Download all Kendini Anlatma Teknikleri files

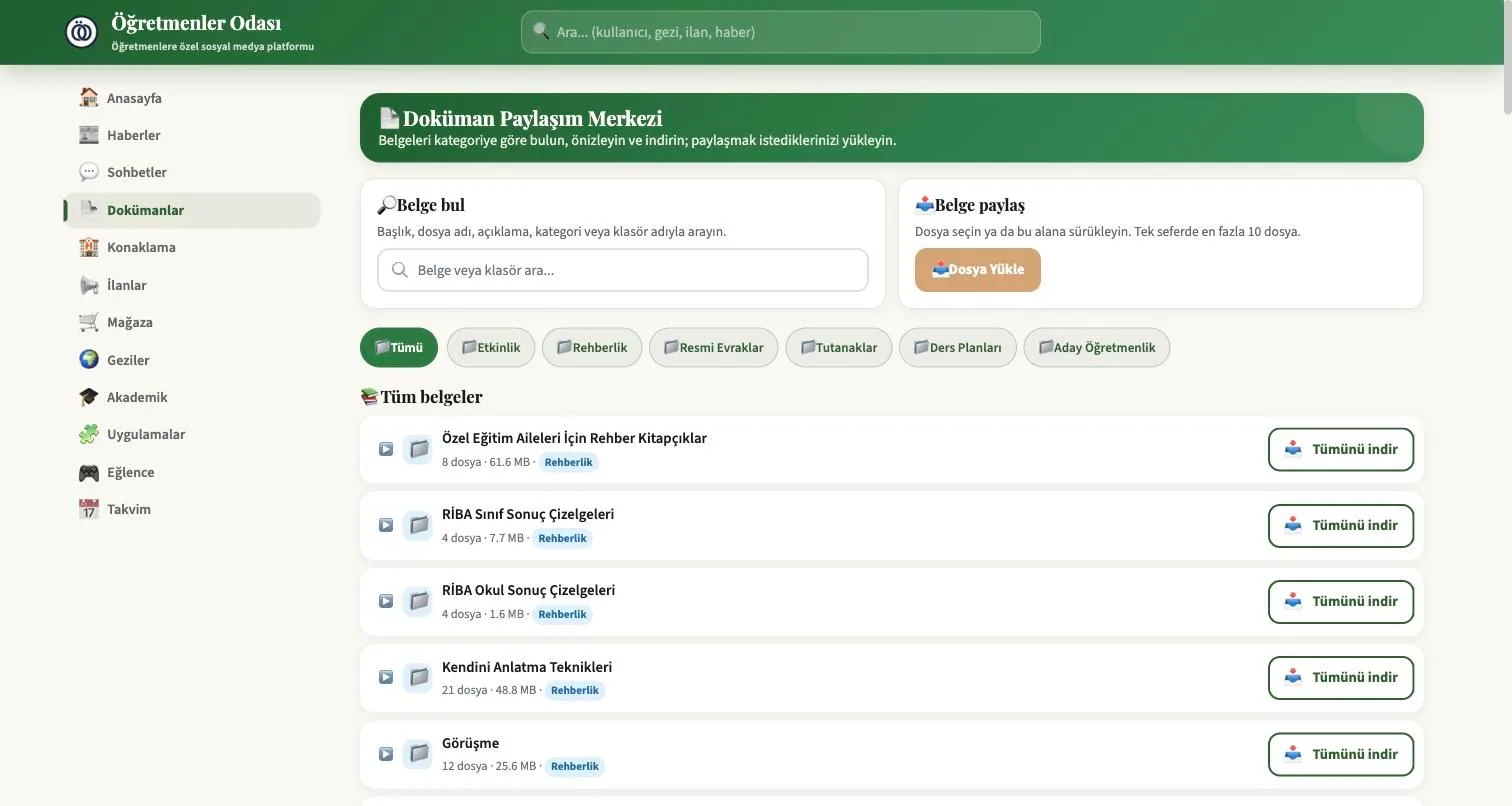[1341, 677]
